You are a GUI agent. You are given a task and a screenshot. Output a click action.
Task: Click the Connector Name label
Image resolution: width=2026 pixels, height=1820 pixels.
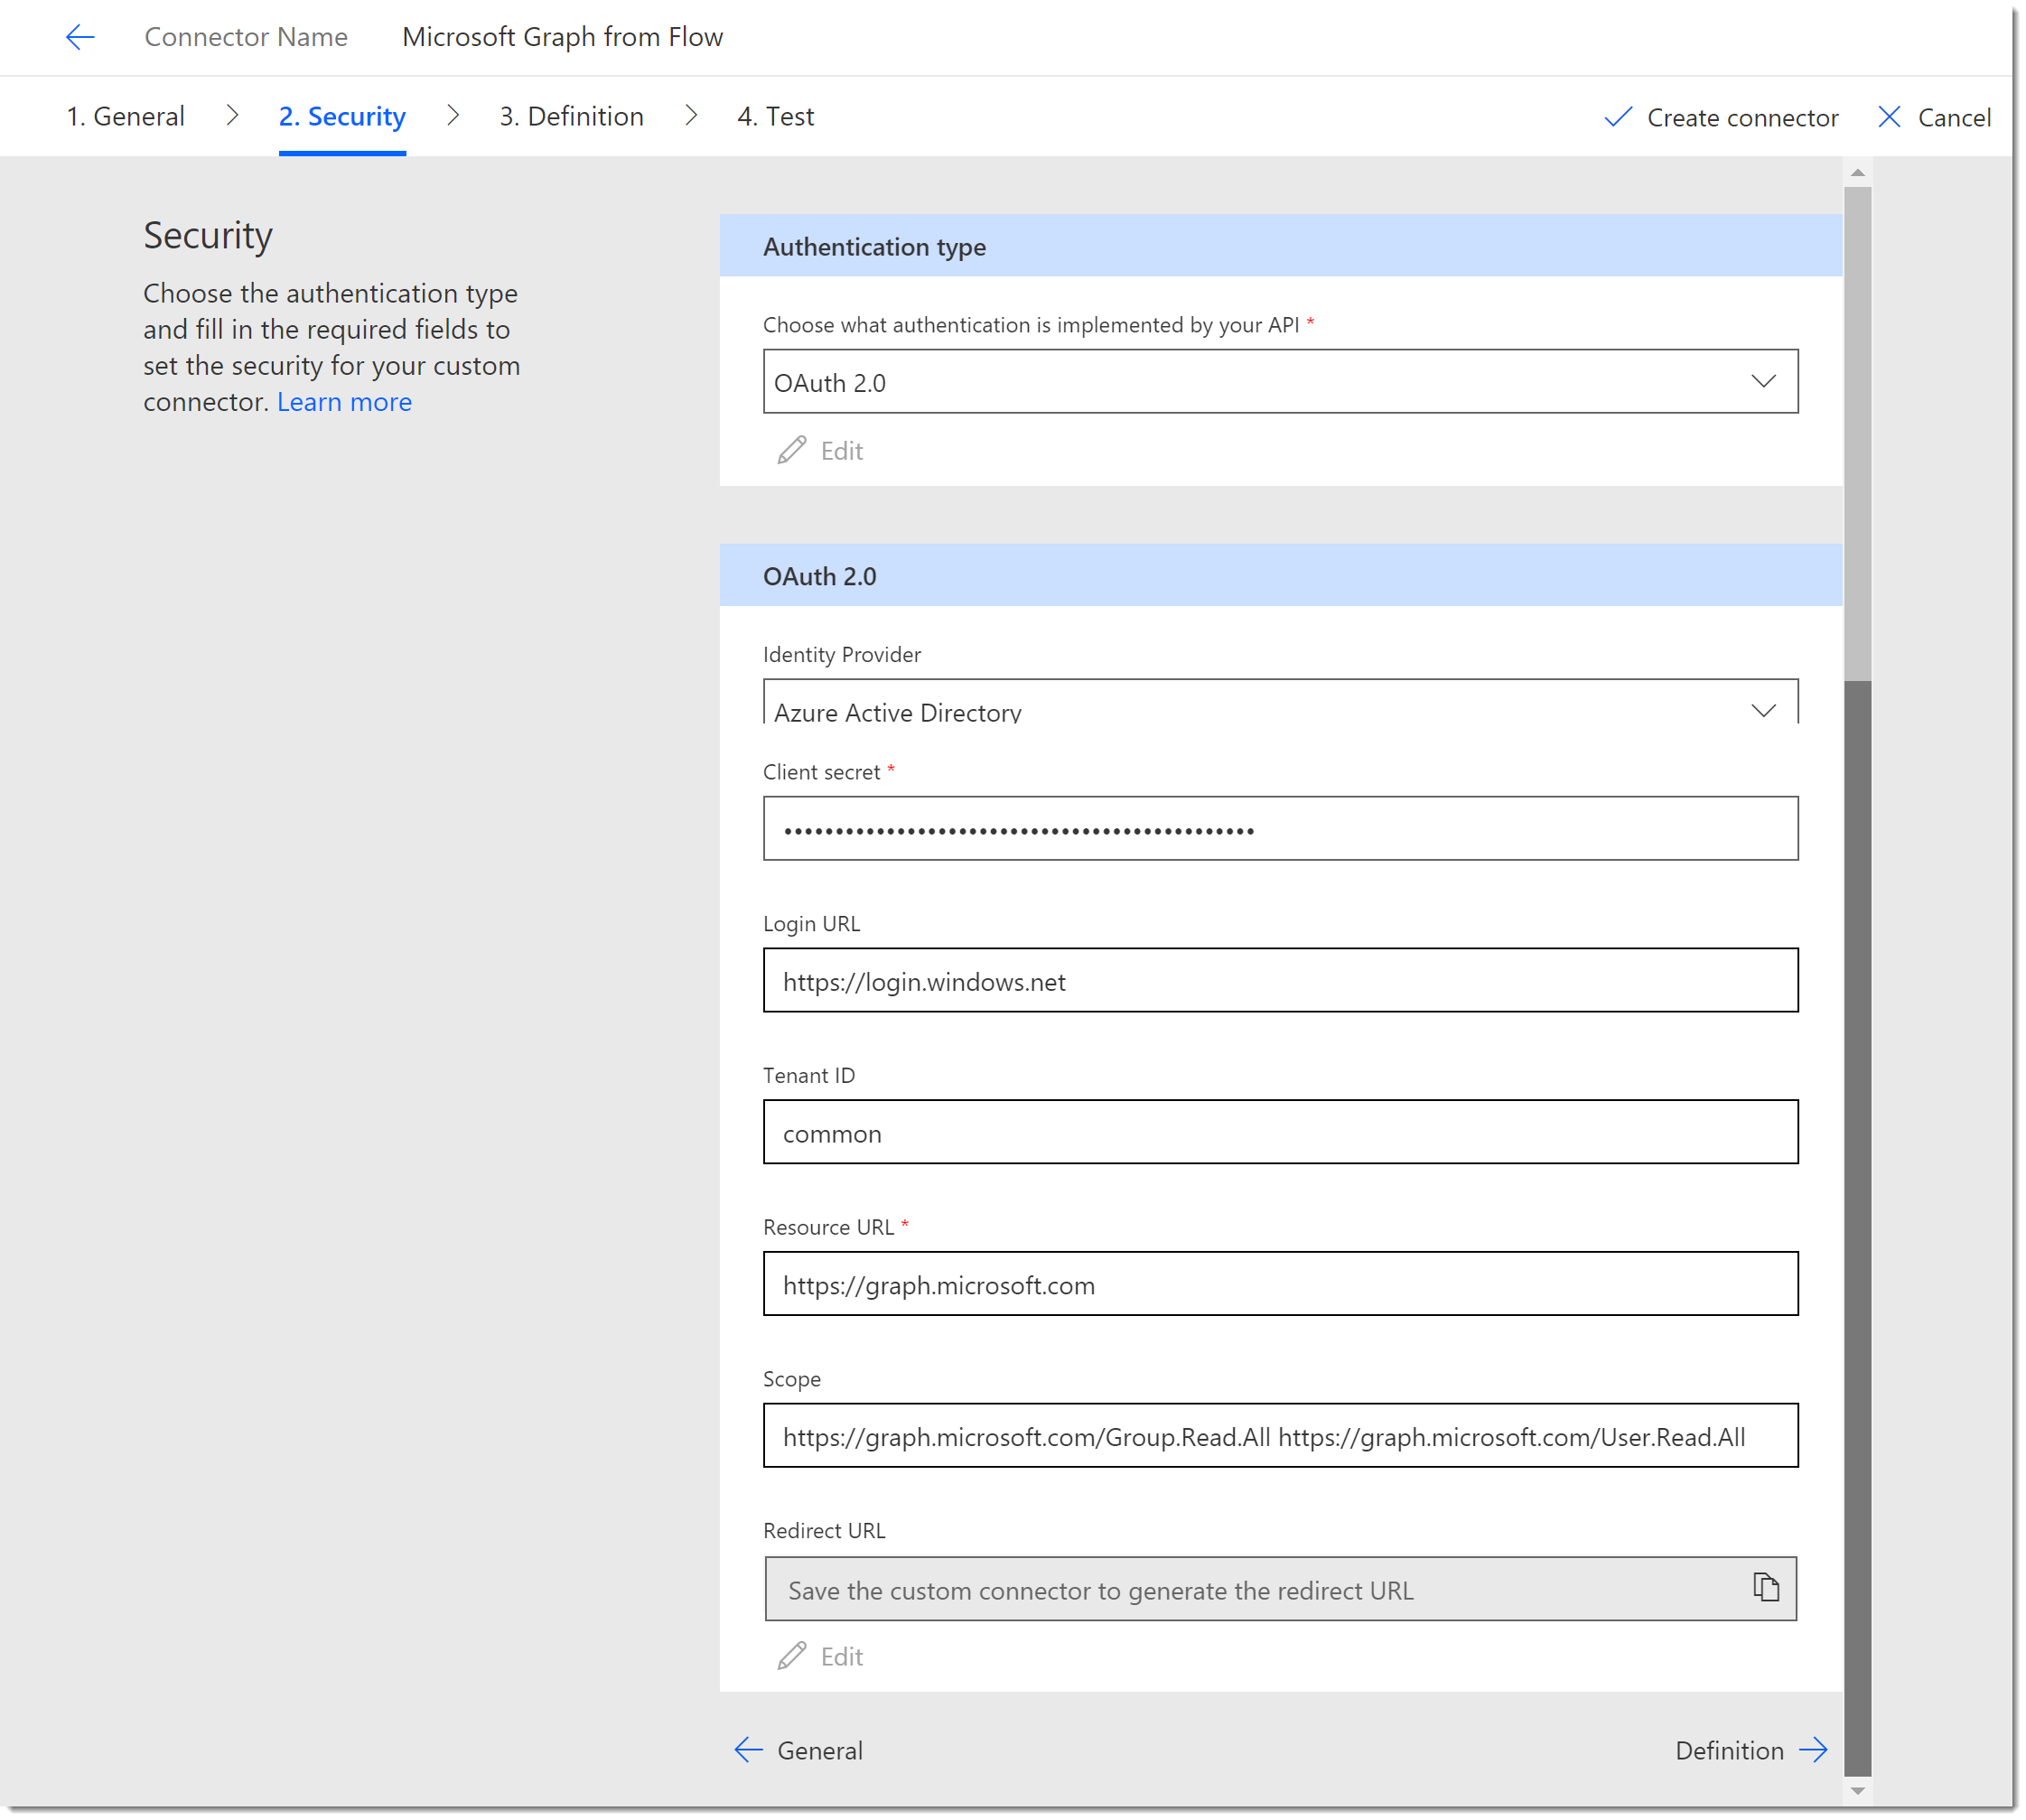pos(246,37)
